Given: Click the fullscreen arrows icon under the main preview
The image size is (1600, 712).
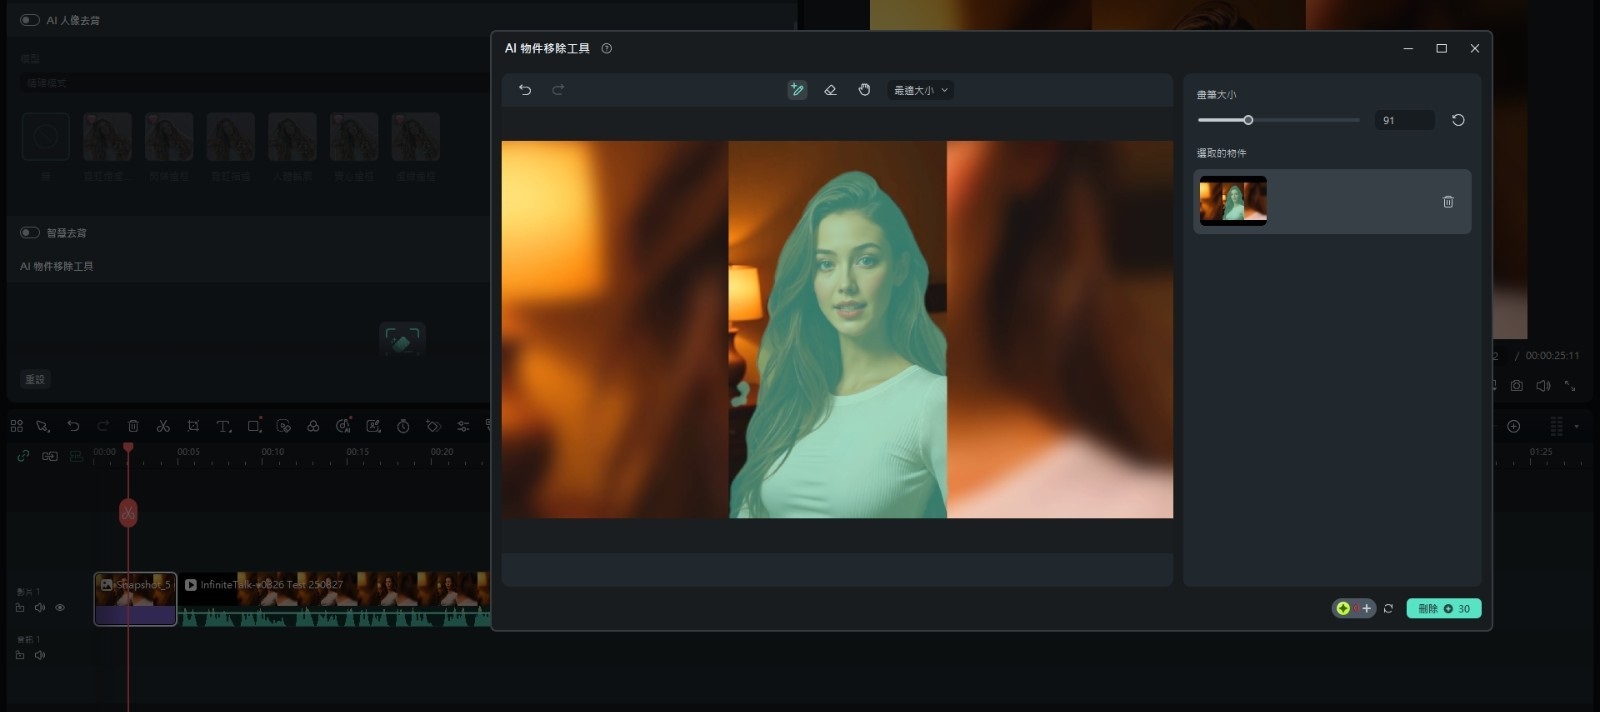Looking at the screenshot, I should (x=1570, y=385).
